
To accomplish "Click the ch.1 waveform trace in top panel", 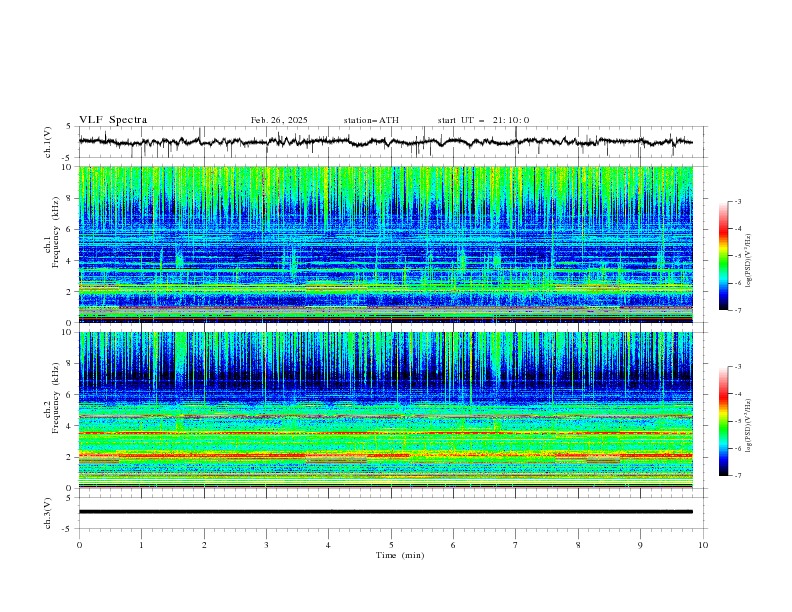I will tap(385, 142).
